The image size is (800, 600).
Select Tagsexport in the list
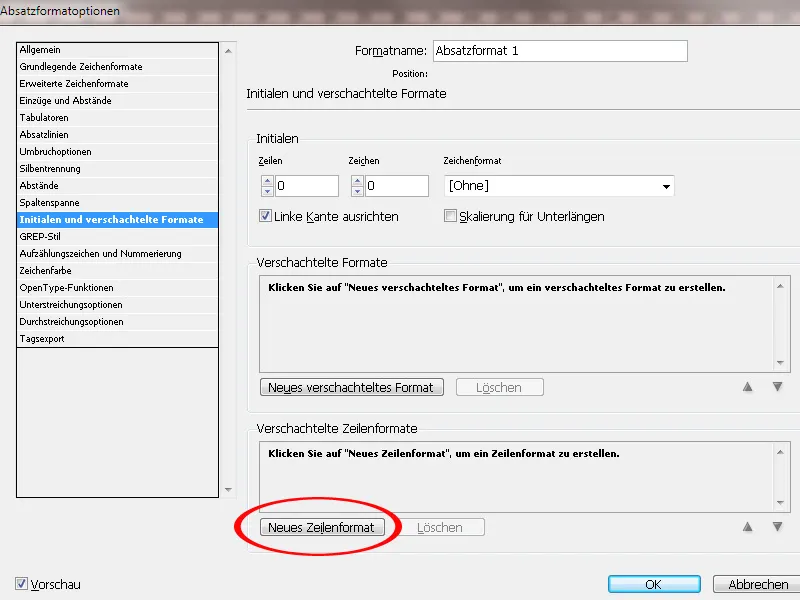(x=117, y=339)
